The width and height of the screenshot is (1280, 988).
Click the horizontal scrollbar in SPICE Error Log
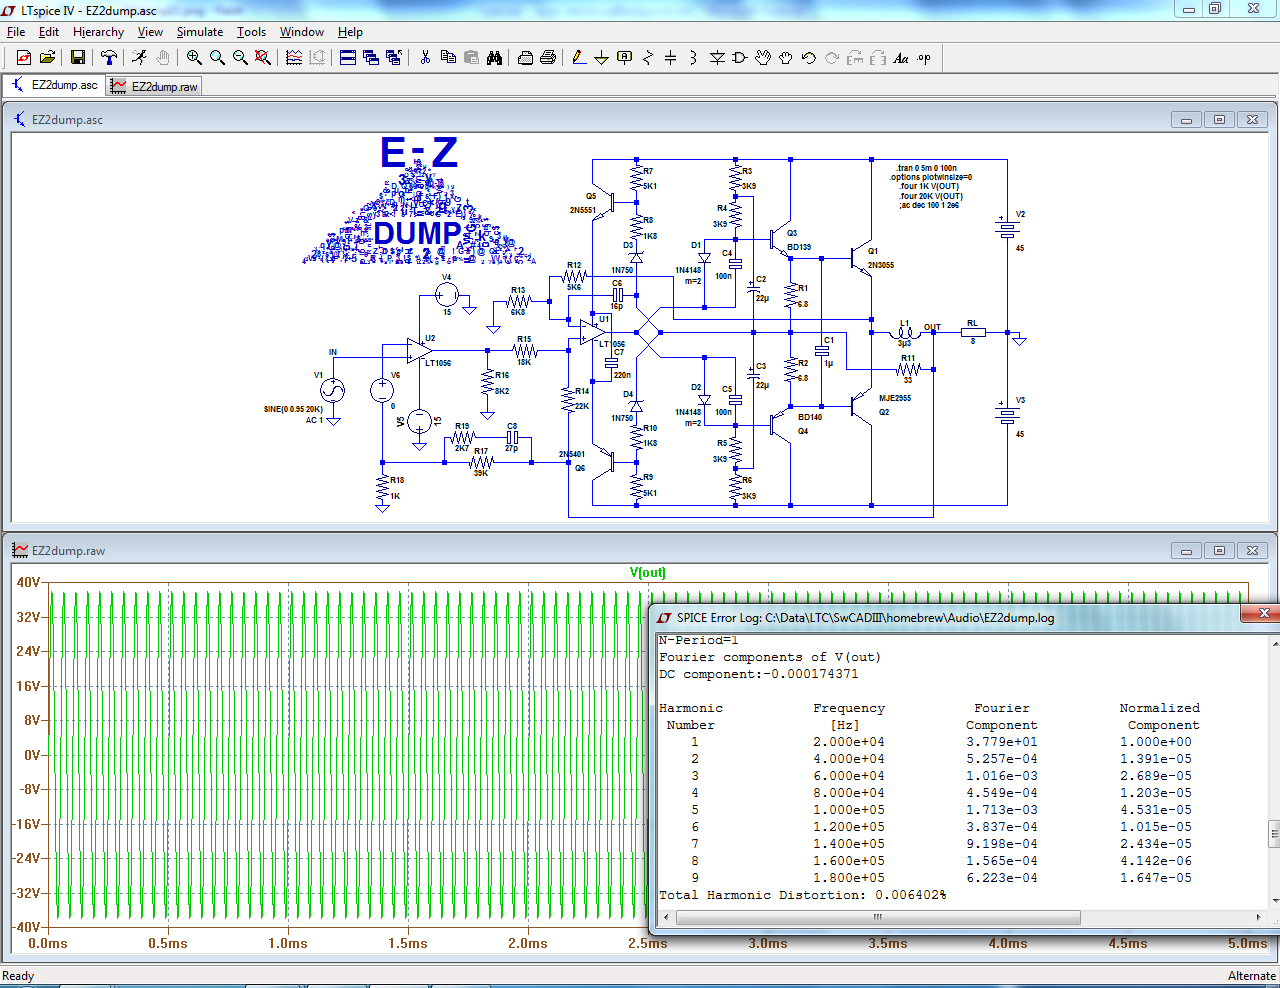pyautogui.click(x=876, y=917)
